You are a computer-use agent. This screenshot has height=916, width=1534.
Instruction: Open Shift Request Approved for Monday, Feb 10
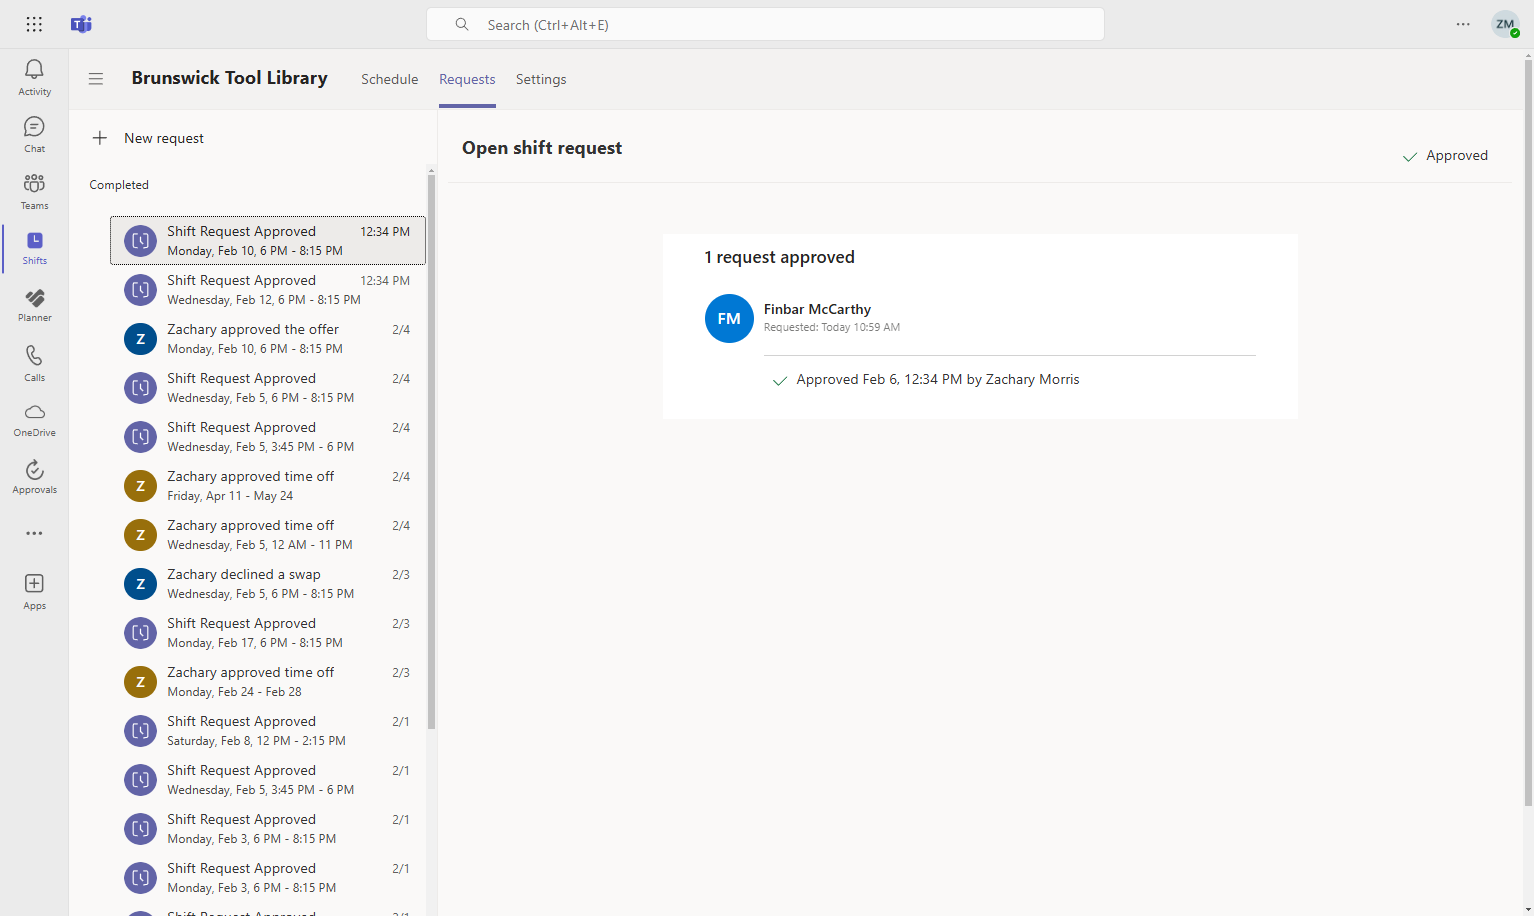point(268,240)
